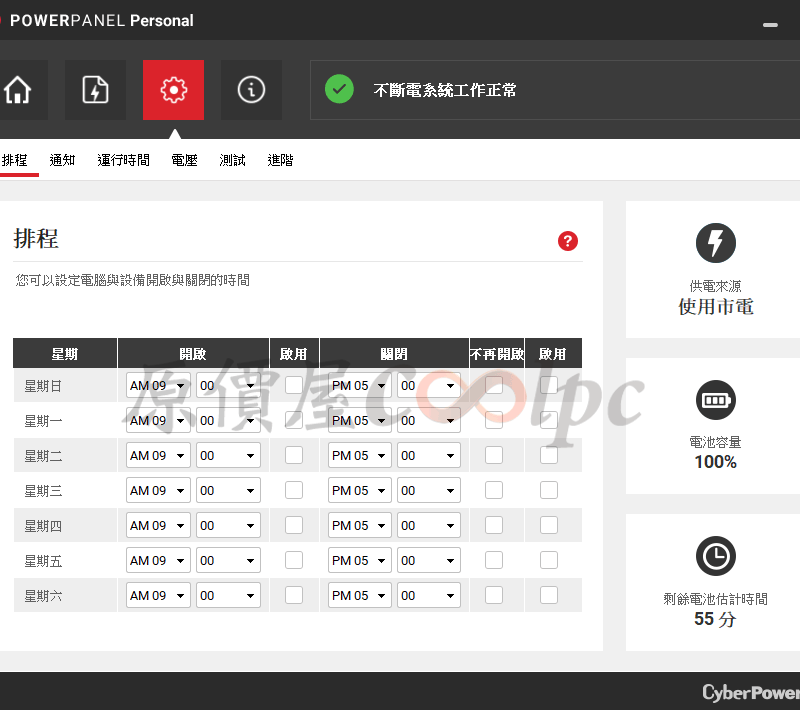Open 星期日 AM 09 power-on hour dropdown

point(158,385)
